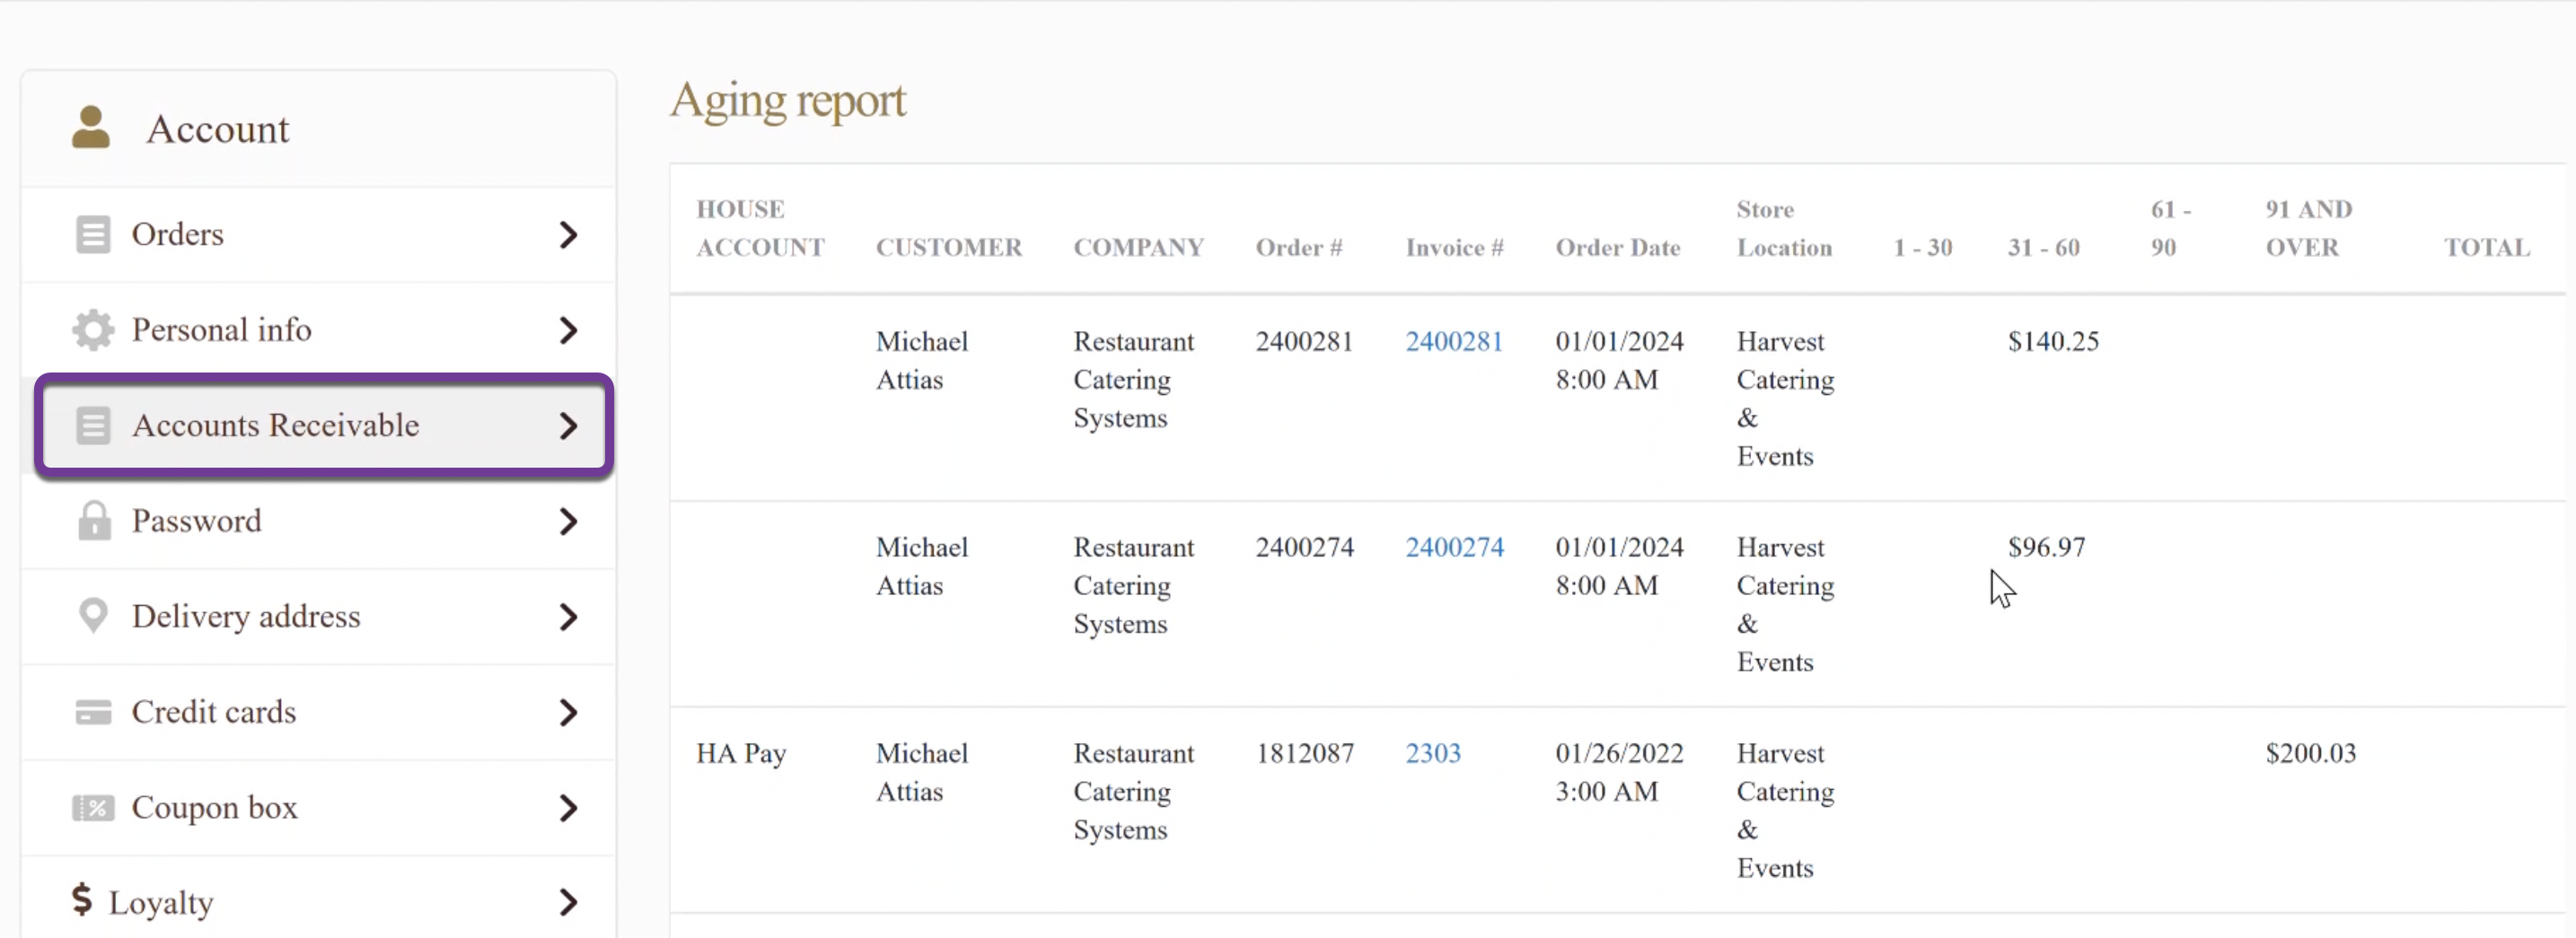This screenshot has width=2576, height=938.
Task: Open invoice 2400274 link
Action: pyautogui.click(x=1454, y=547)
